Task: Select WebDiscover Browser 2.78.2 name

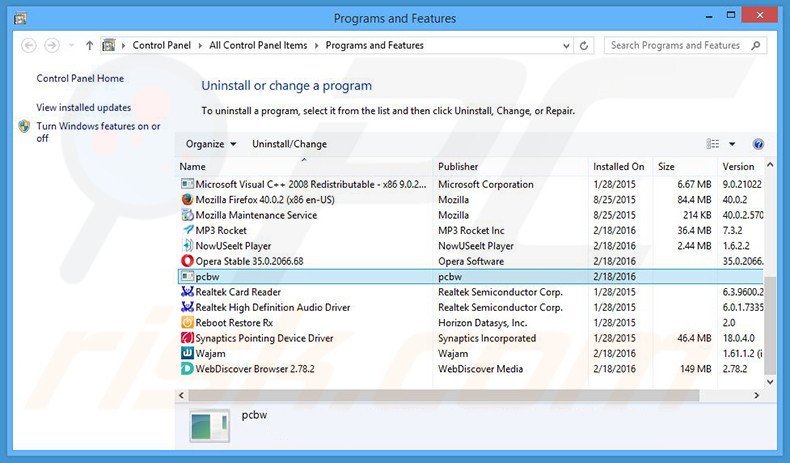Action: (x=255, y=369)
